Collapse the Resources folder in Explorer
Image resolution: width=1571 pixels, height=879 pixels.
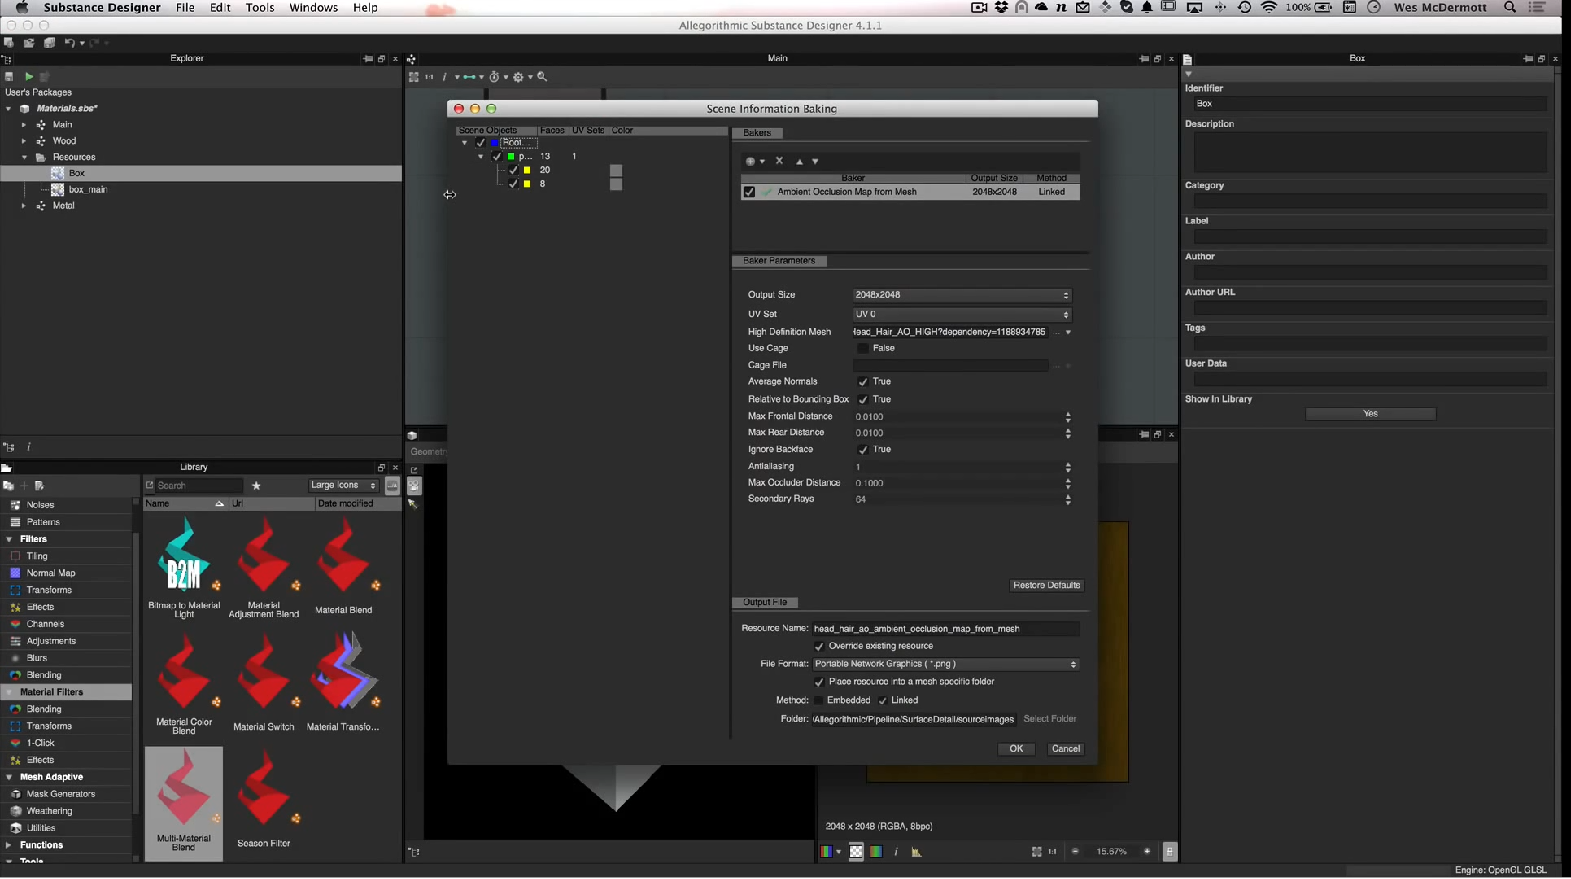tap(25, 157)
